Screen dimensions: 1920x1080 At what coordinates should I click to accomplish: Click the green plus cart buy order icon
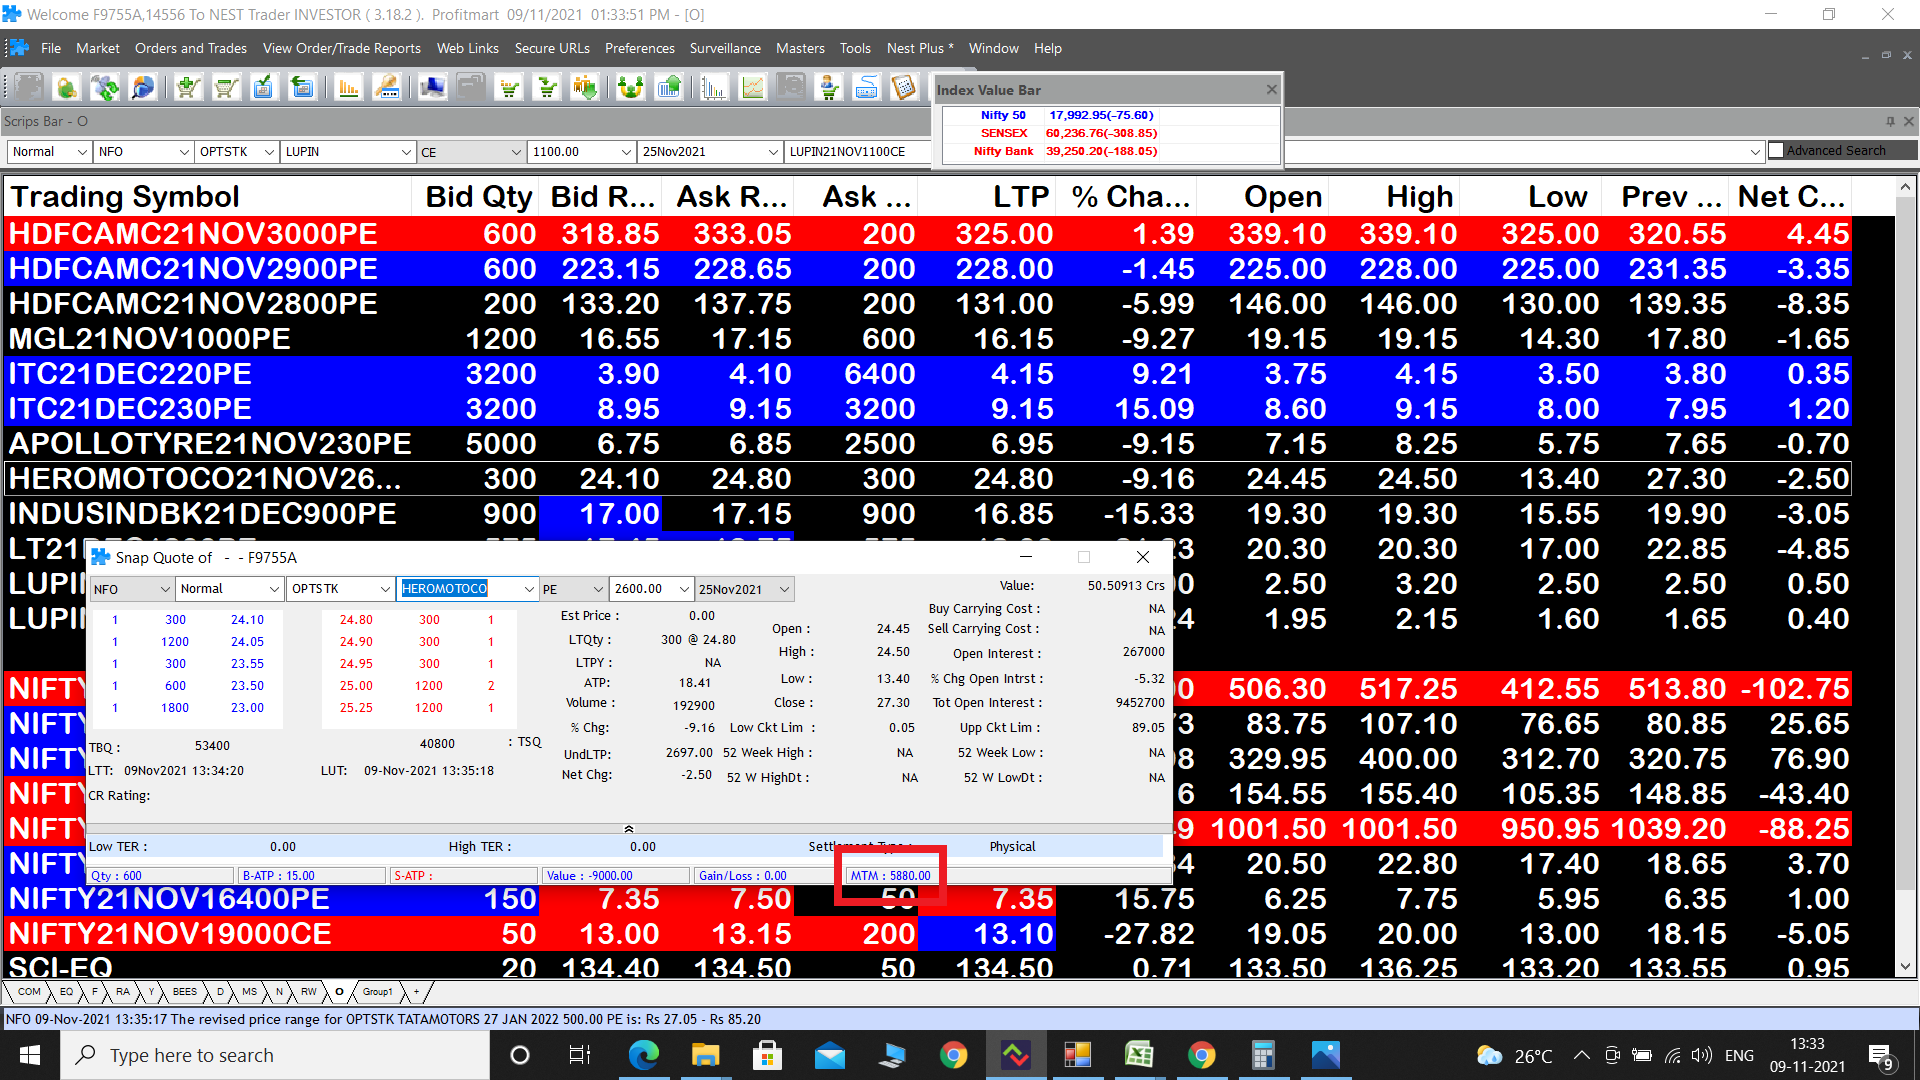coord(187,88)
